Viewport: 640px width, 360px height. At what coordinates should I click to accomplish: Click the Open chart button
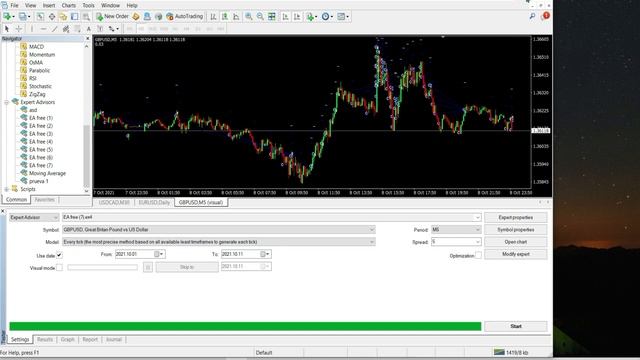[516, 242]
